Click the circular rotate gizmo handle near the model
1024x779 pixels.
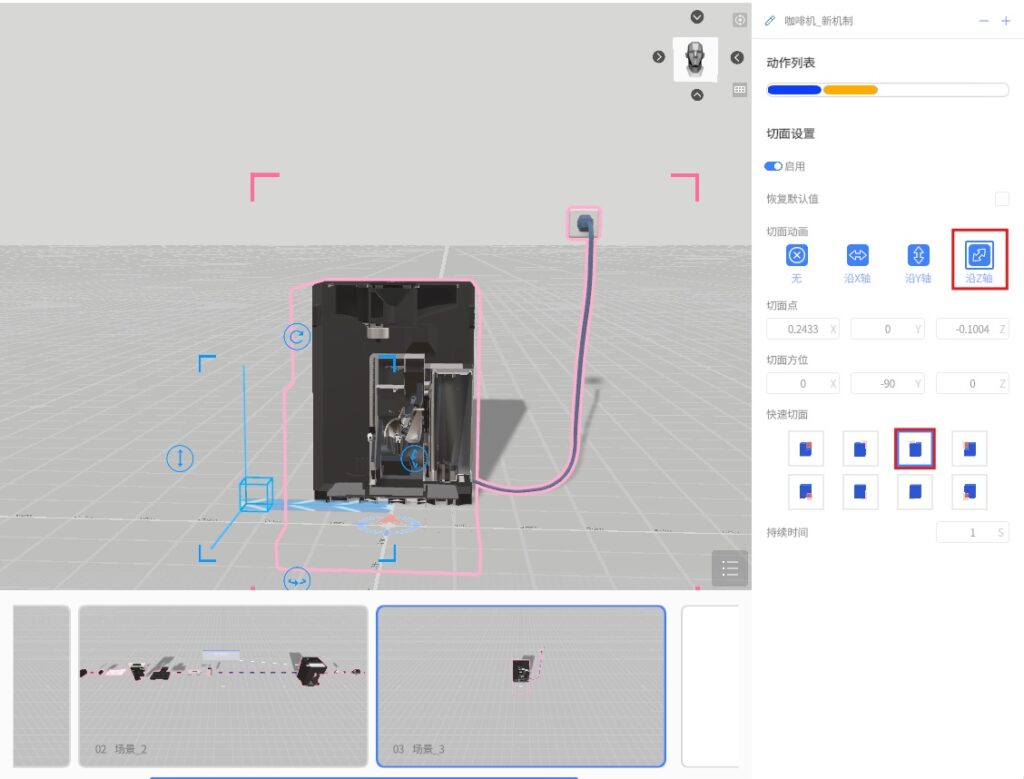[296, 337]
